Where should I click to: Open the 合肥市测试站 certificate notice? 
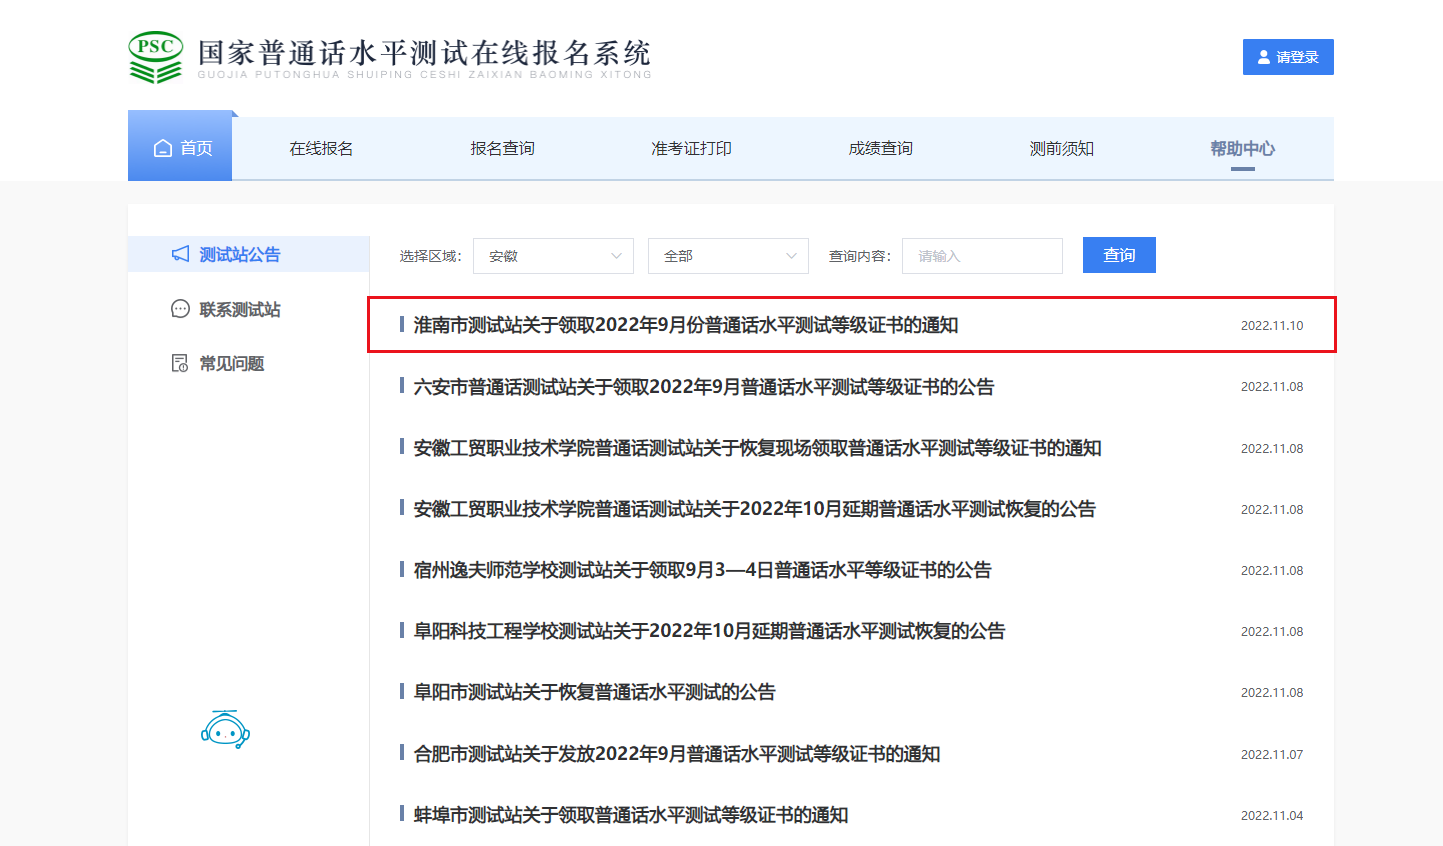677,754
